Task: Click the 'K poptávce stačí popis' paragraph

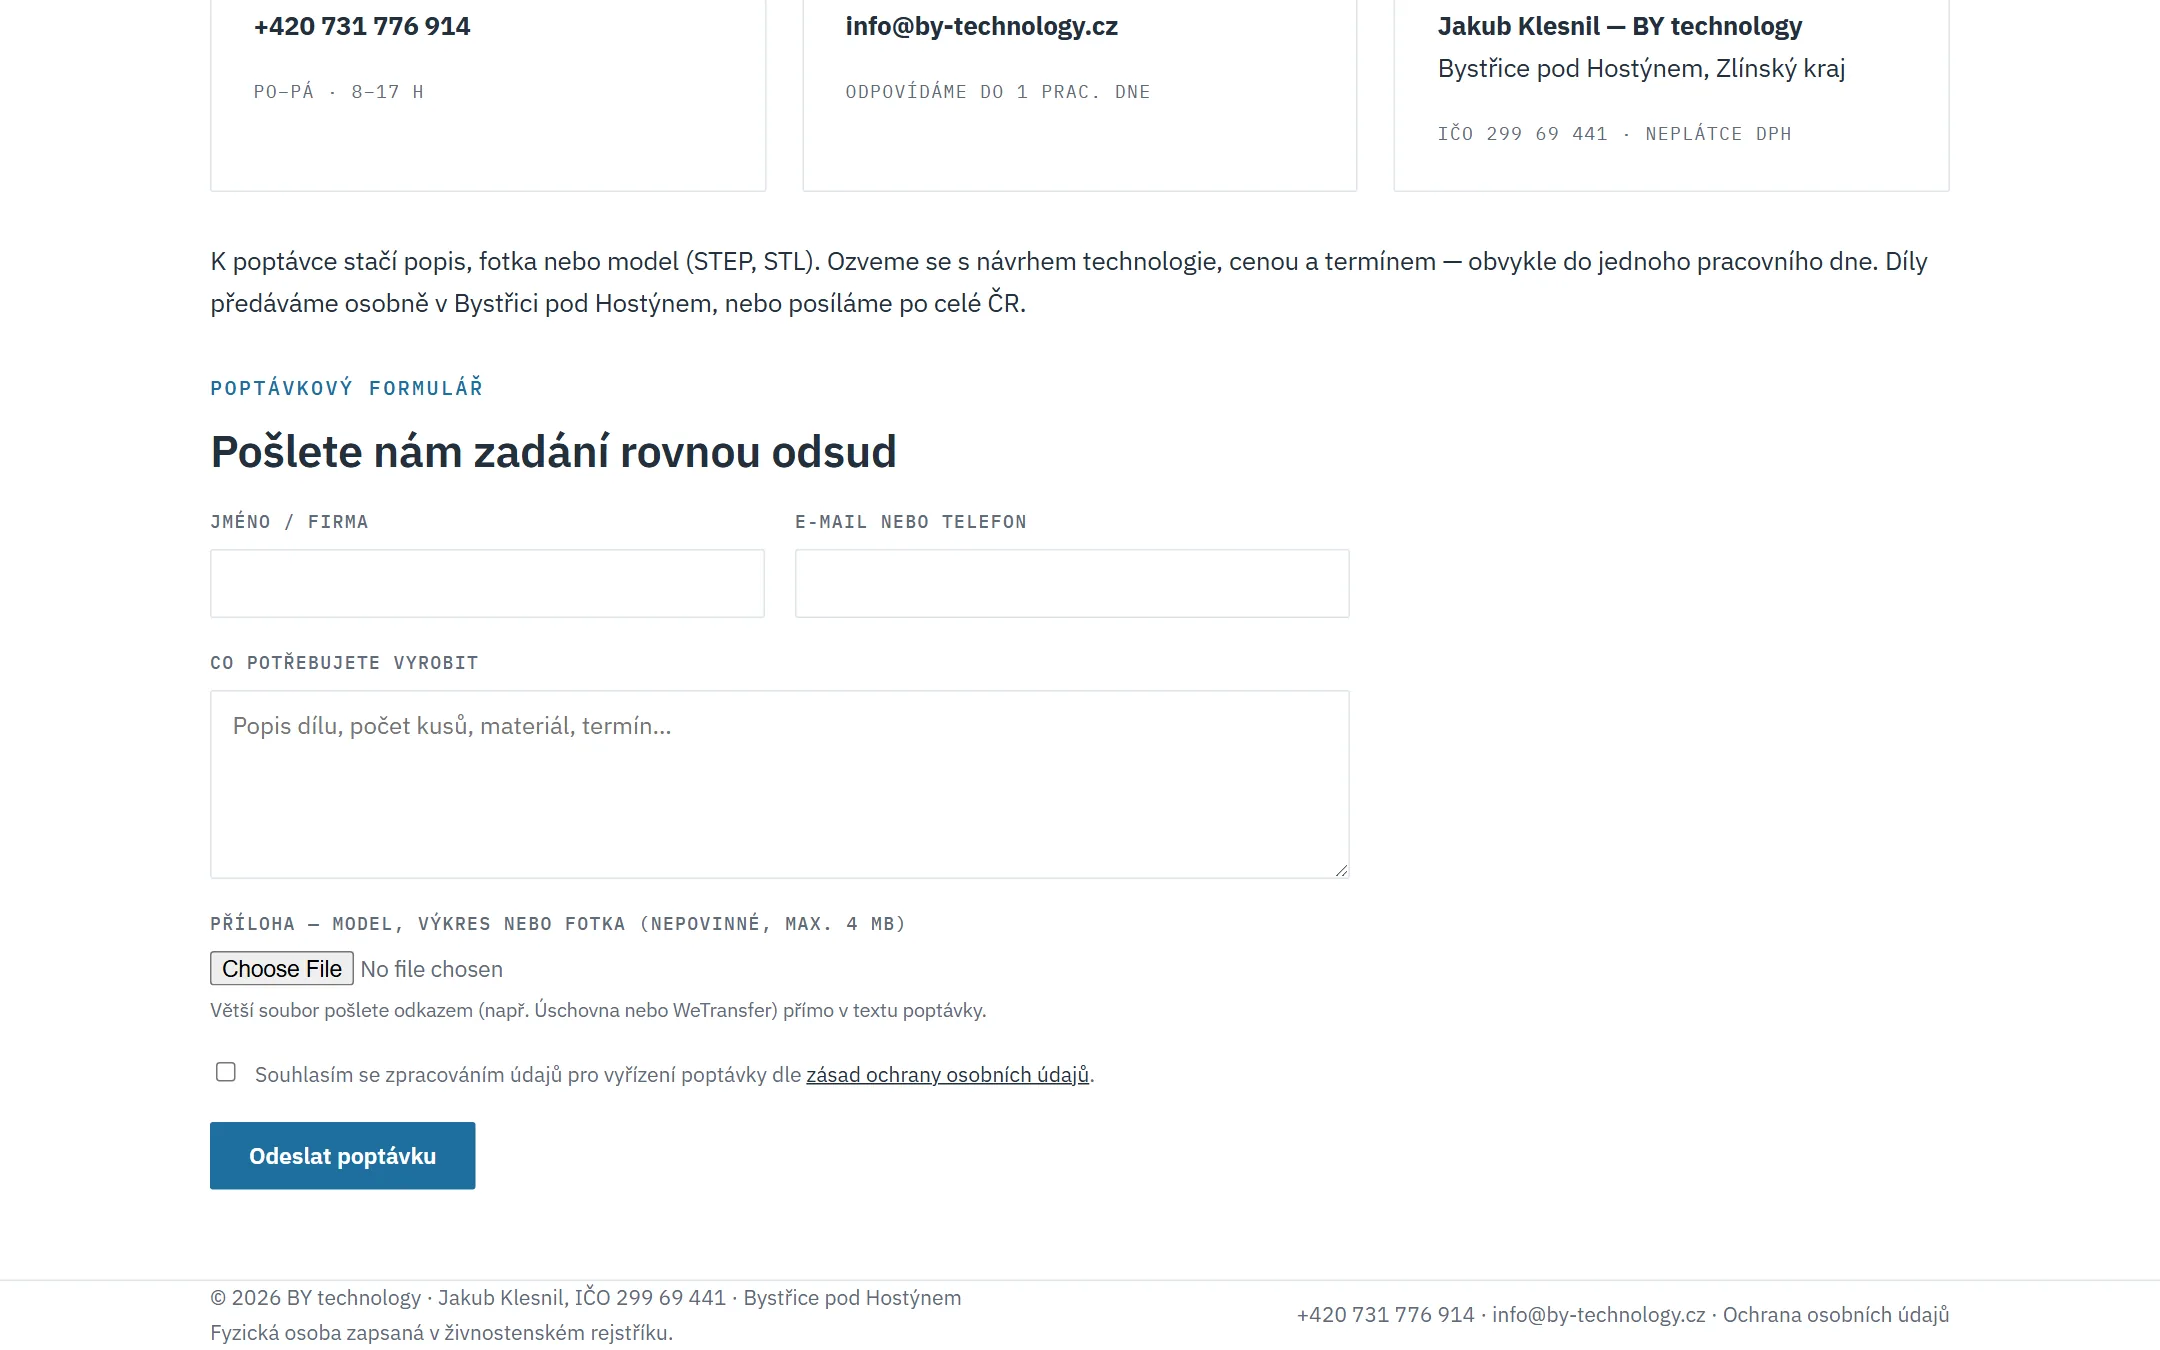Action: pyautogui.click(x=1068, y=282)
